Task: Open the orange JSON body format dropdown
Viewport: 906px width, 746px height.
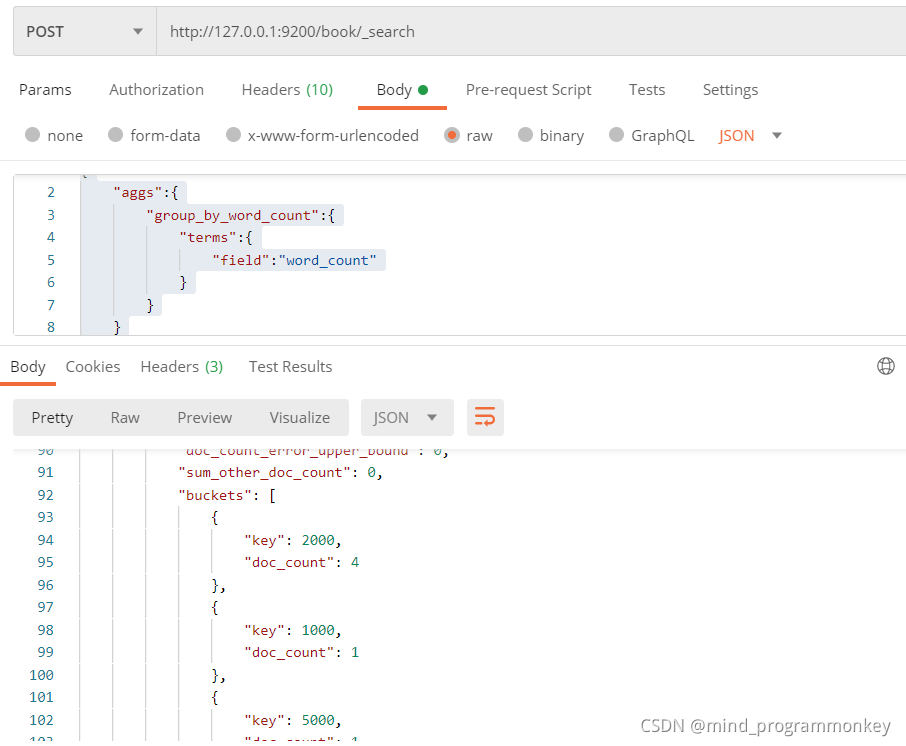Action: pyautogui.click(x=750, y=135)
